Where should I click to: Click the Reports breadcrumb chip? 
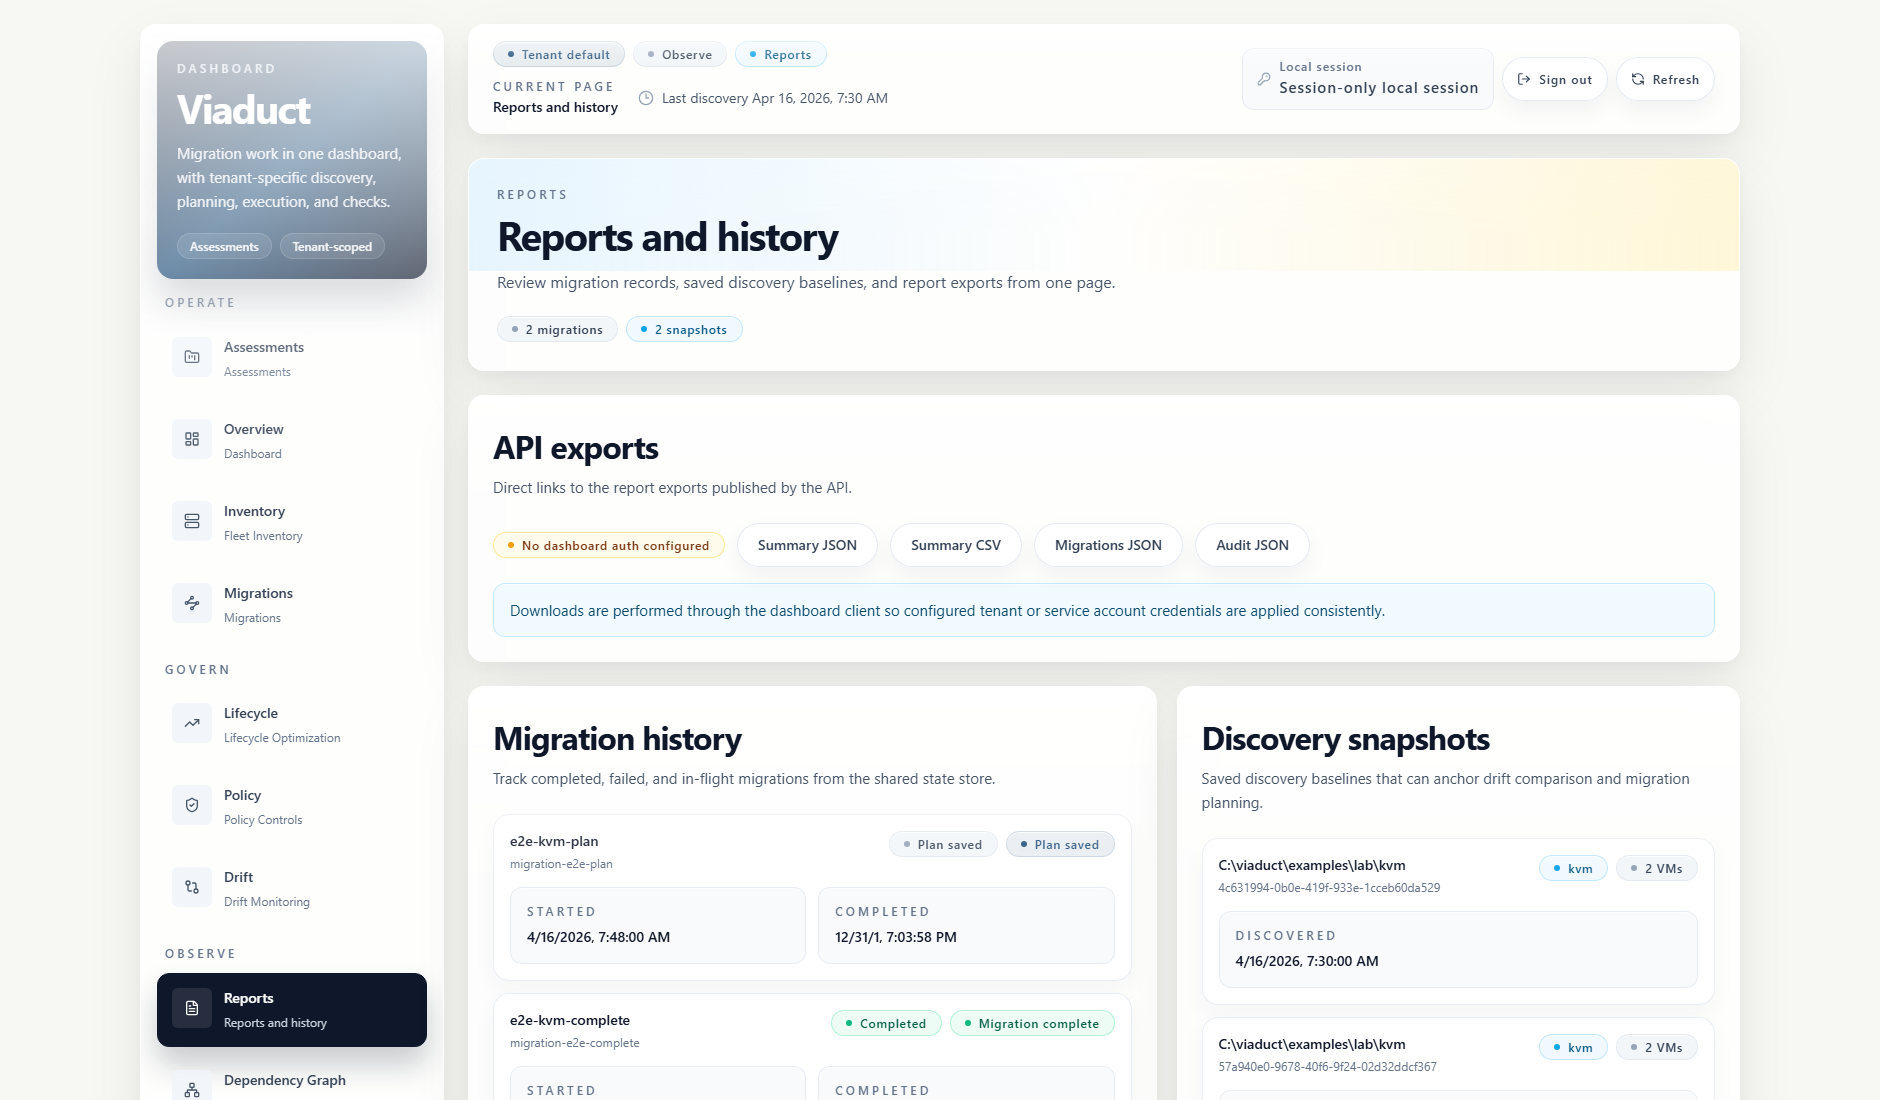coord(780,54)
